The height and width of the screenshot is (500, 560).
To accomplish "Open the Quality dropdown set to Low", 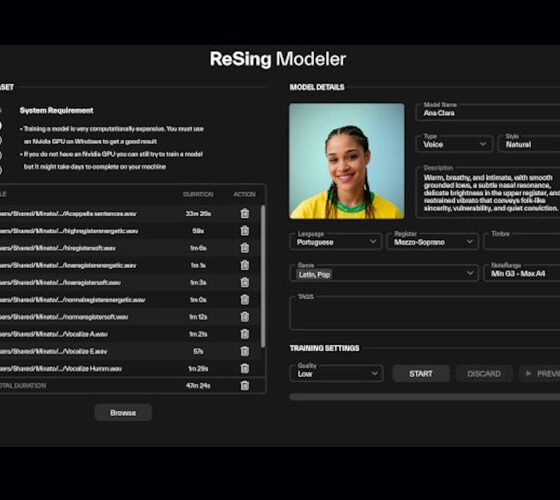I will (x=336, y=374).
